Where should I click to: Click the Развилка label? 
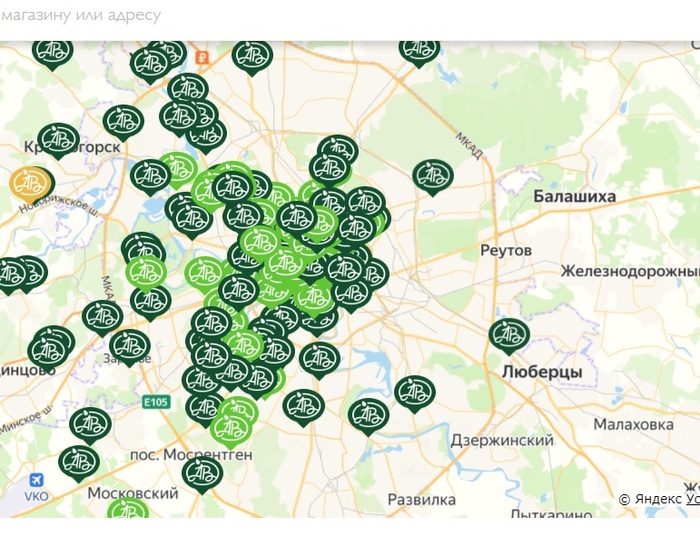[x=421, y=499]
